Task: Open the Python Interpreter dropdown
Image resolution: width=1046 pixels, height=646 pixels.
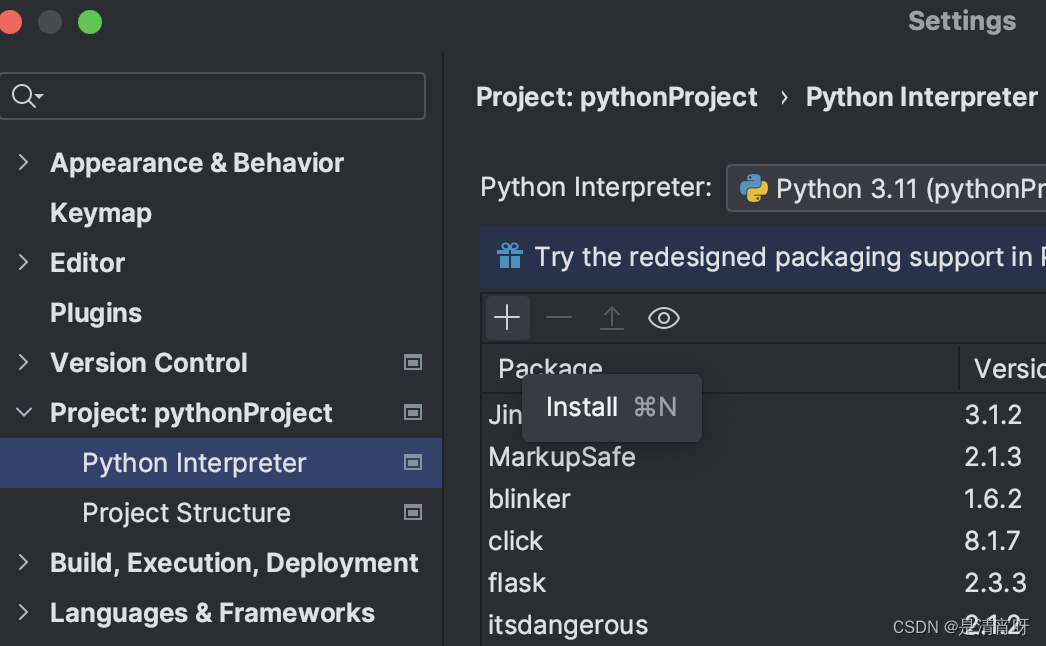Action: (x=885, y=188)
